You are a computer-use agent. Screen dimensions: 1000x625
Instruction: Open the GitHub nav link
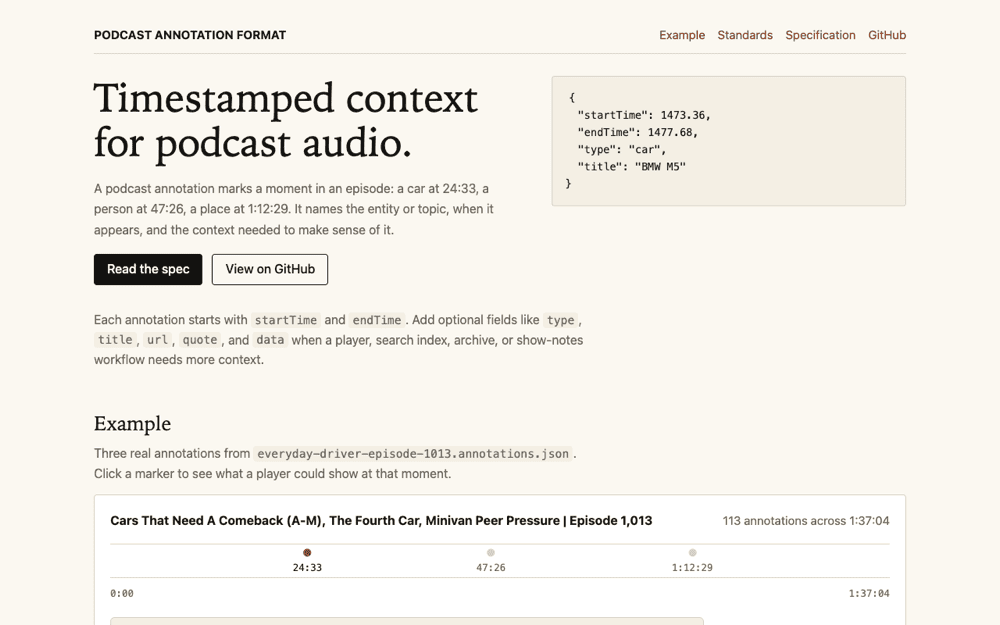(886, 35)
